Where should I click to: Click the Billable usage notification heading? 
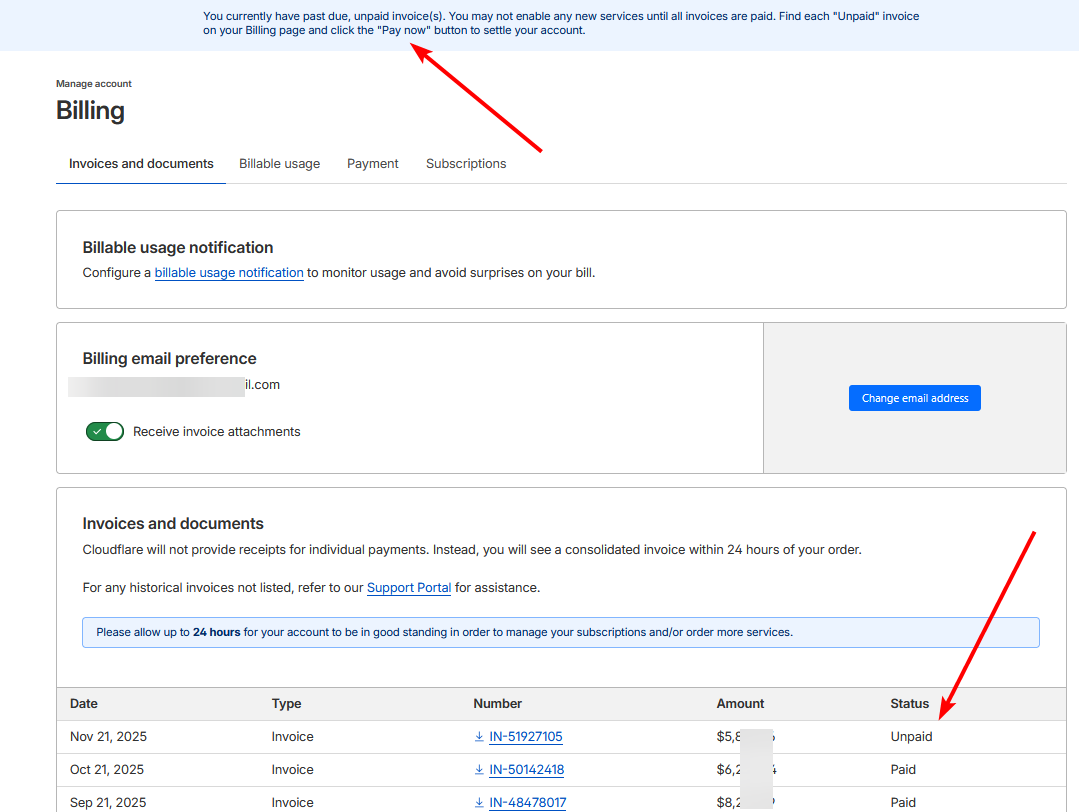tap(178, 247)
